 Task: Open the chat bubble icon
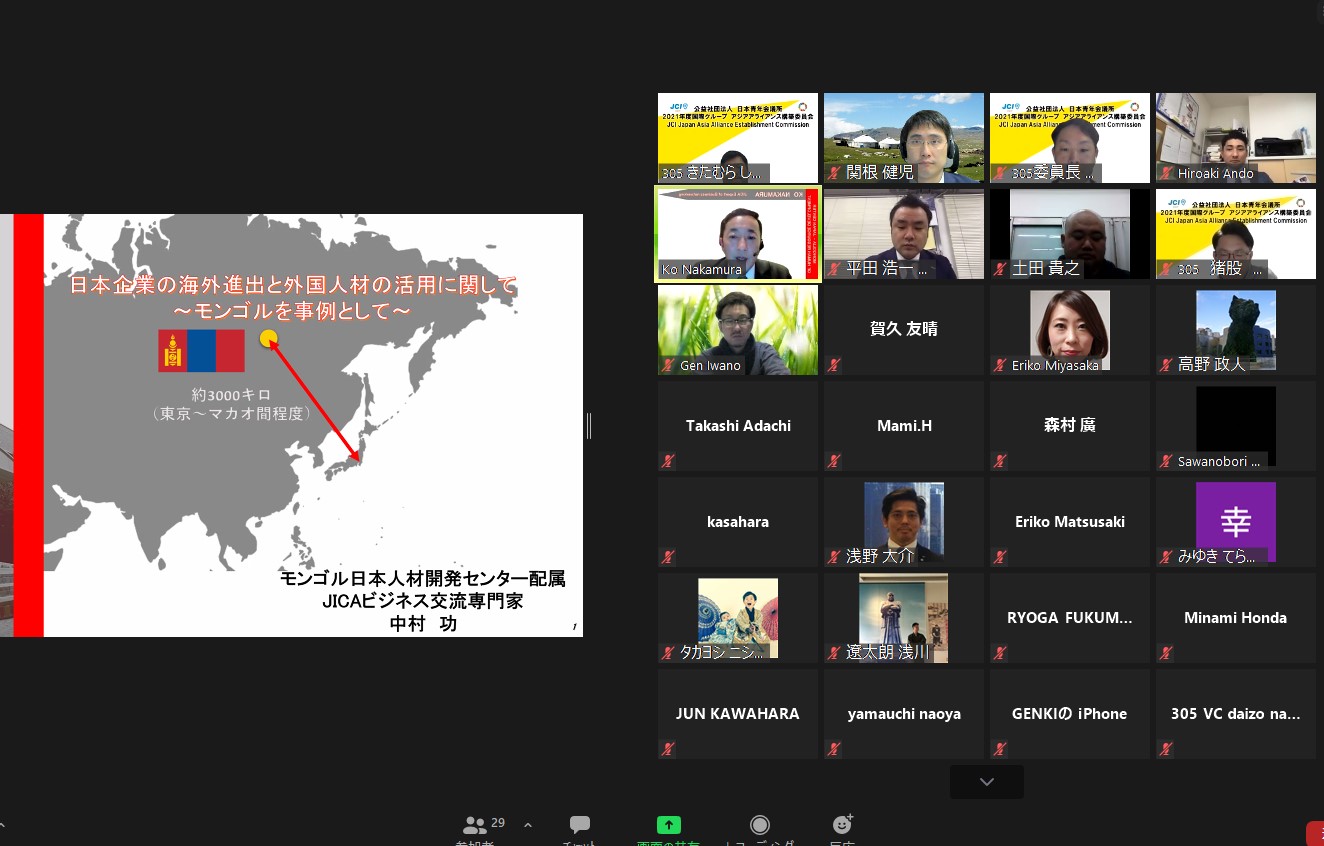(580, 825)
